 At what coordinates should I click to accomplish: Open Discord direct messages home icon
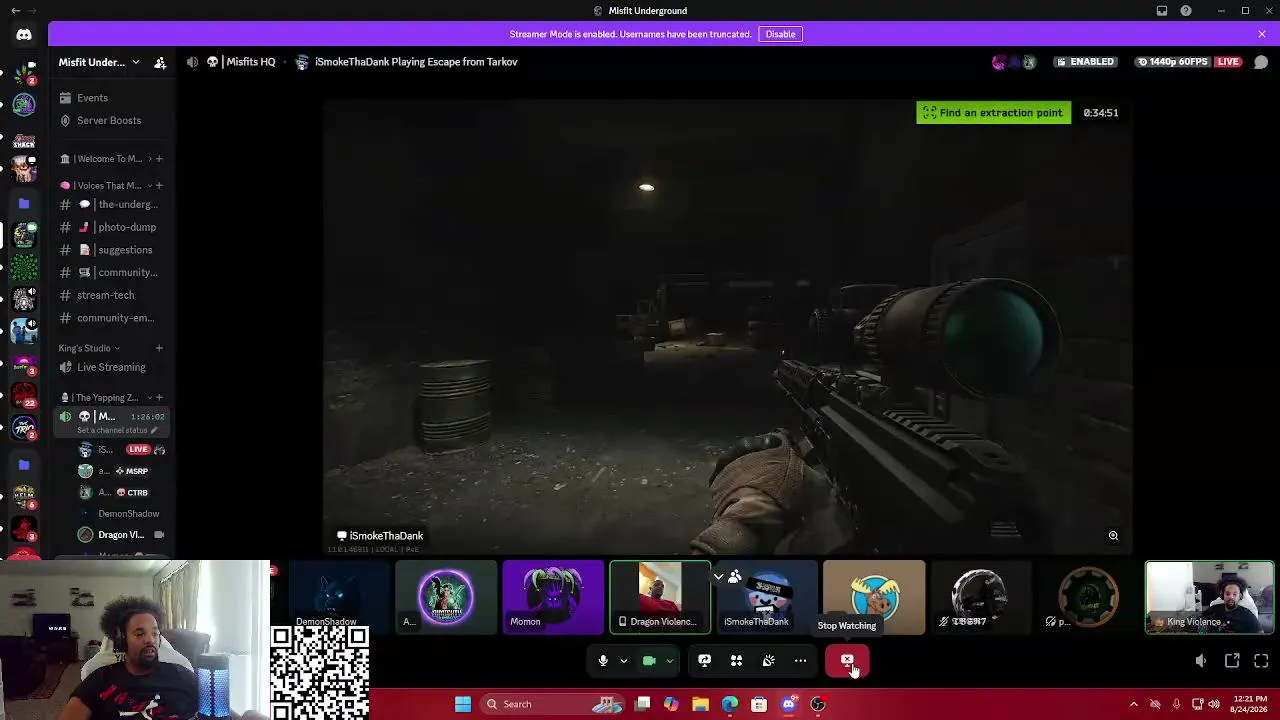coord(24,35)
